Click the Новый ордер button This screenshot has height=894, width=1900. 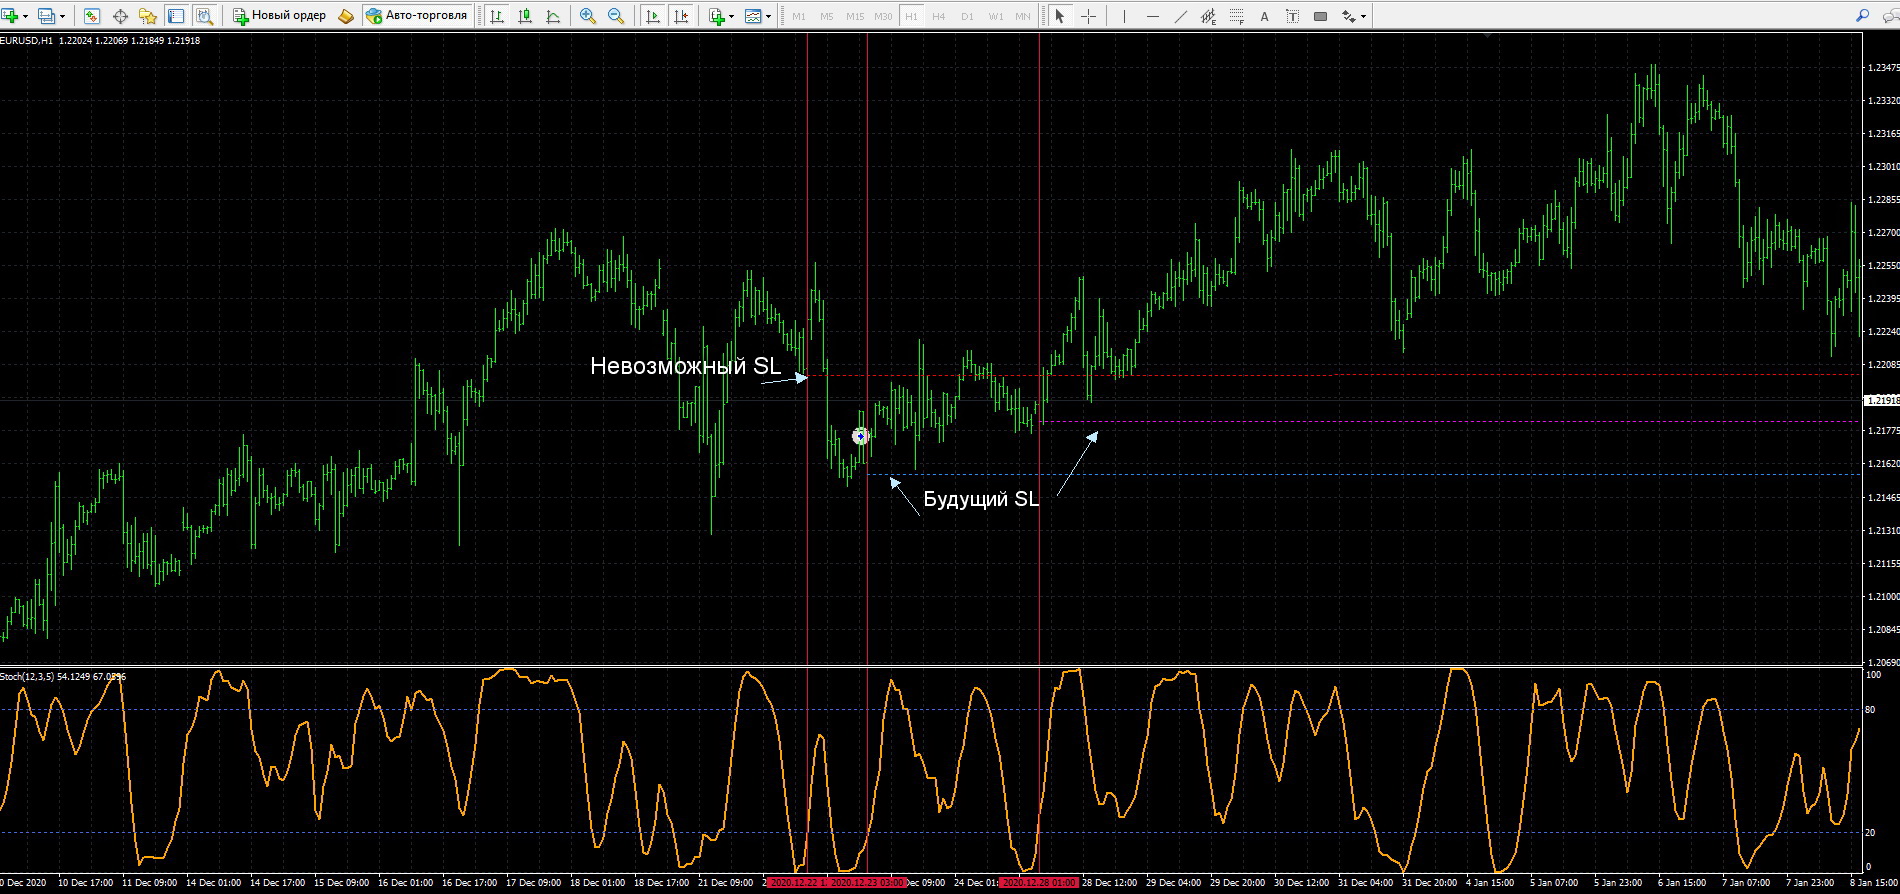tap(280, 16)
